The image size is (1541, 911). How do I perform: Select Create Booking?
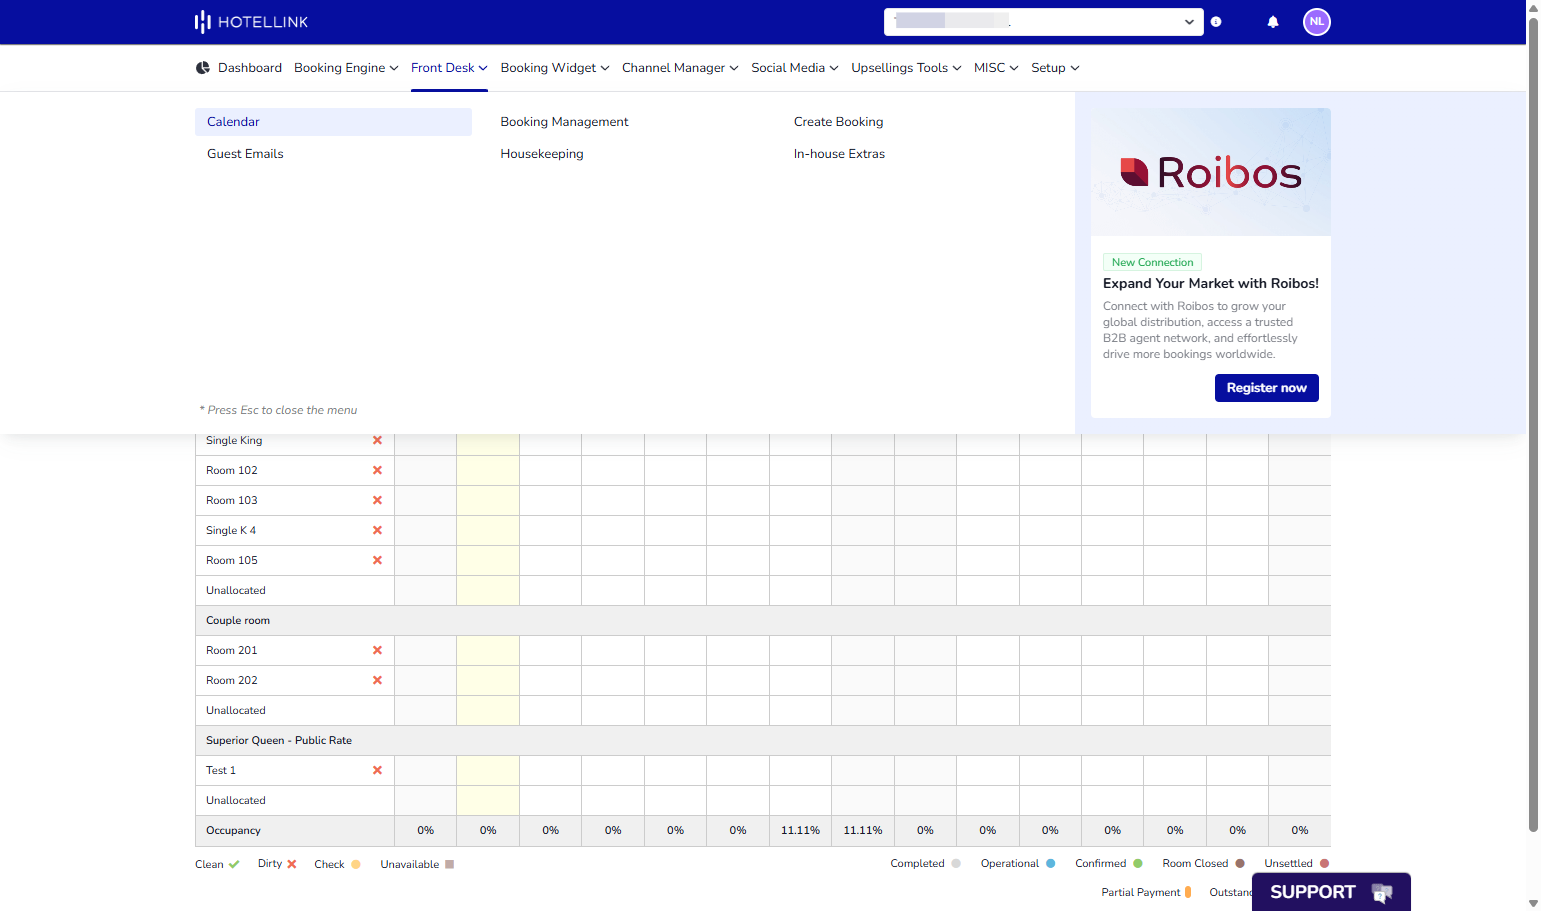[839, 122]
